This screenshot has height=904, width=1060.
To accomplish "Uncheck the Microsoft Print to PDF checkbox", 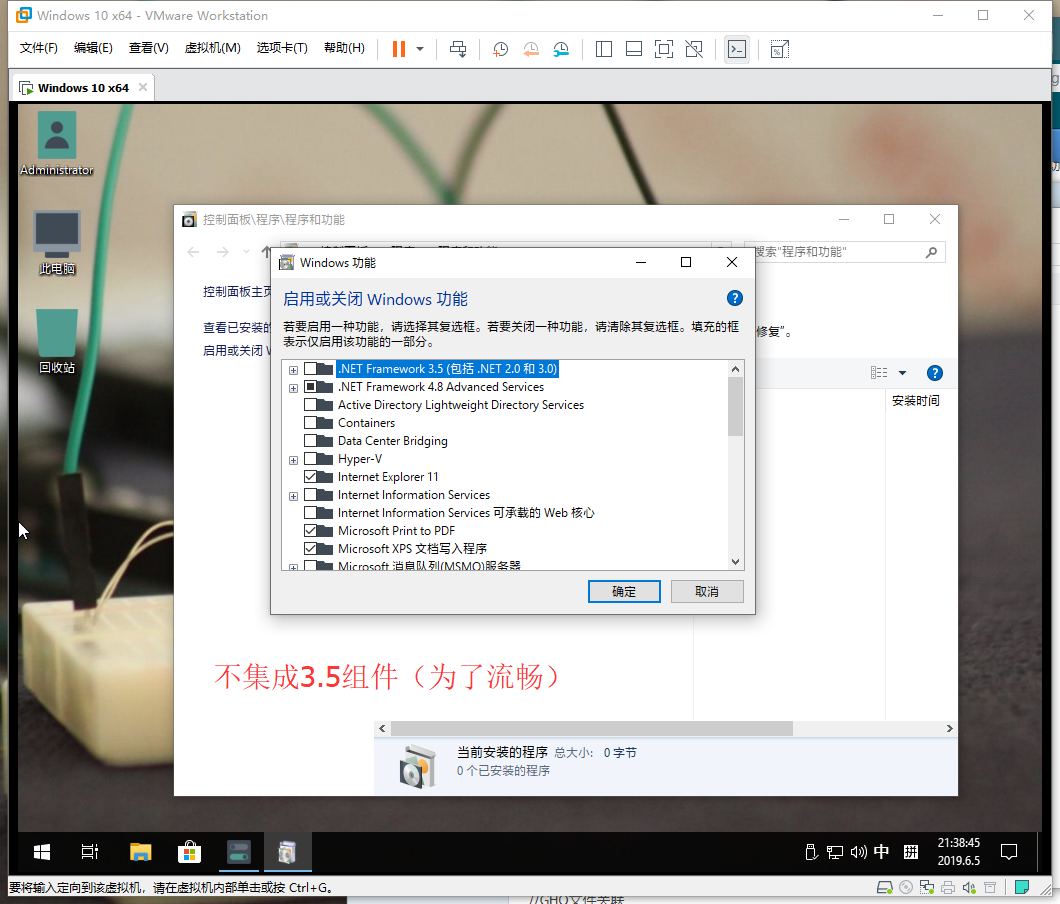I will coord(310,531).
